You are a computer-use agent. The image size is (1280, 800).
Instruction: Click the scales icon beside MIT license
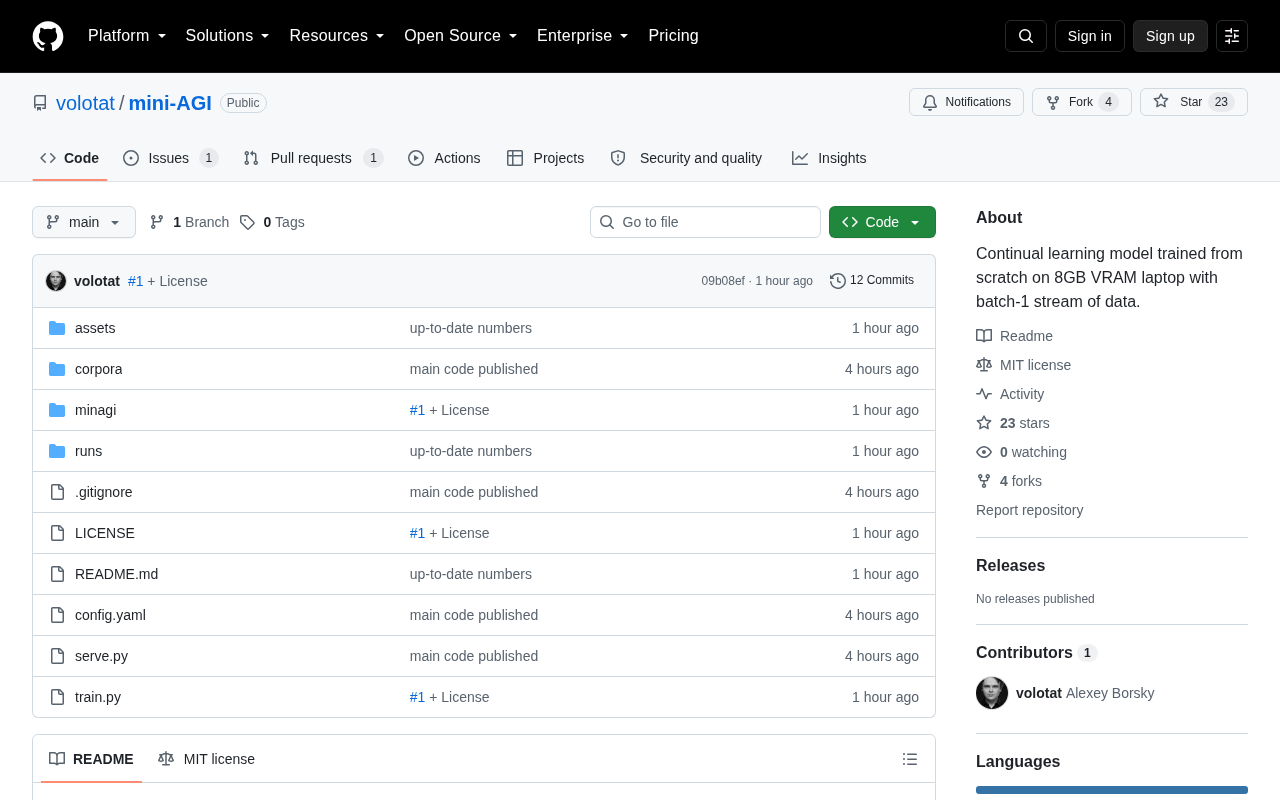pyautogui.click(x=984, y=365)
